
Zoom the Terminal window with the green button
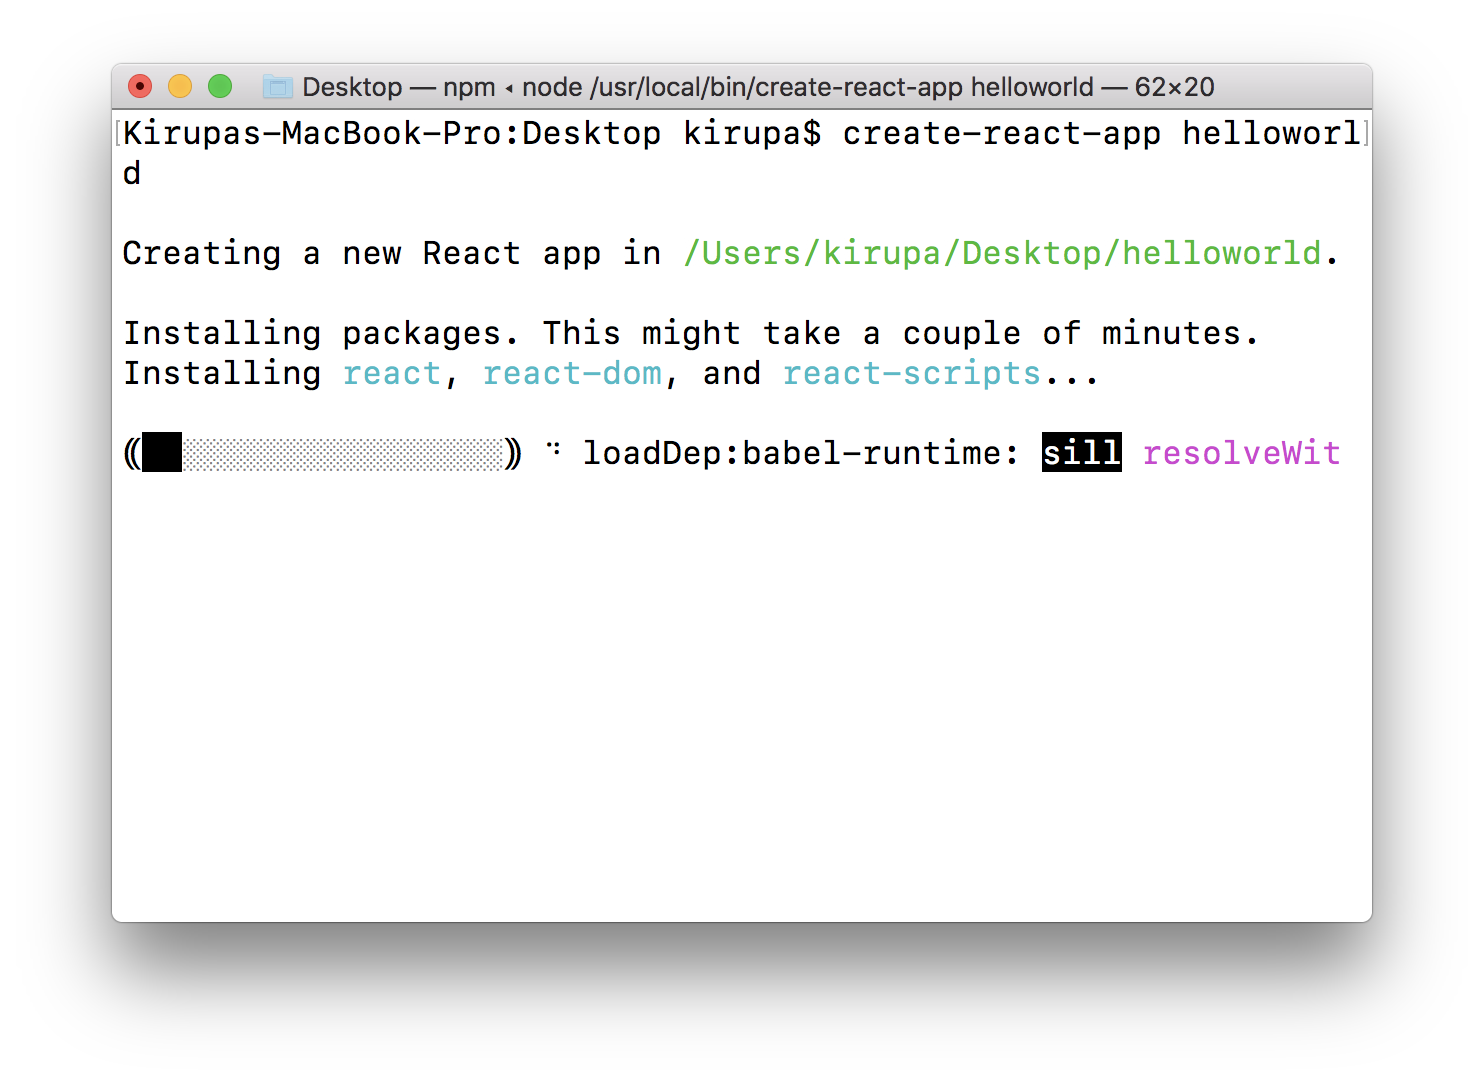(x=220, y=87)
